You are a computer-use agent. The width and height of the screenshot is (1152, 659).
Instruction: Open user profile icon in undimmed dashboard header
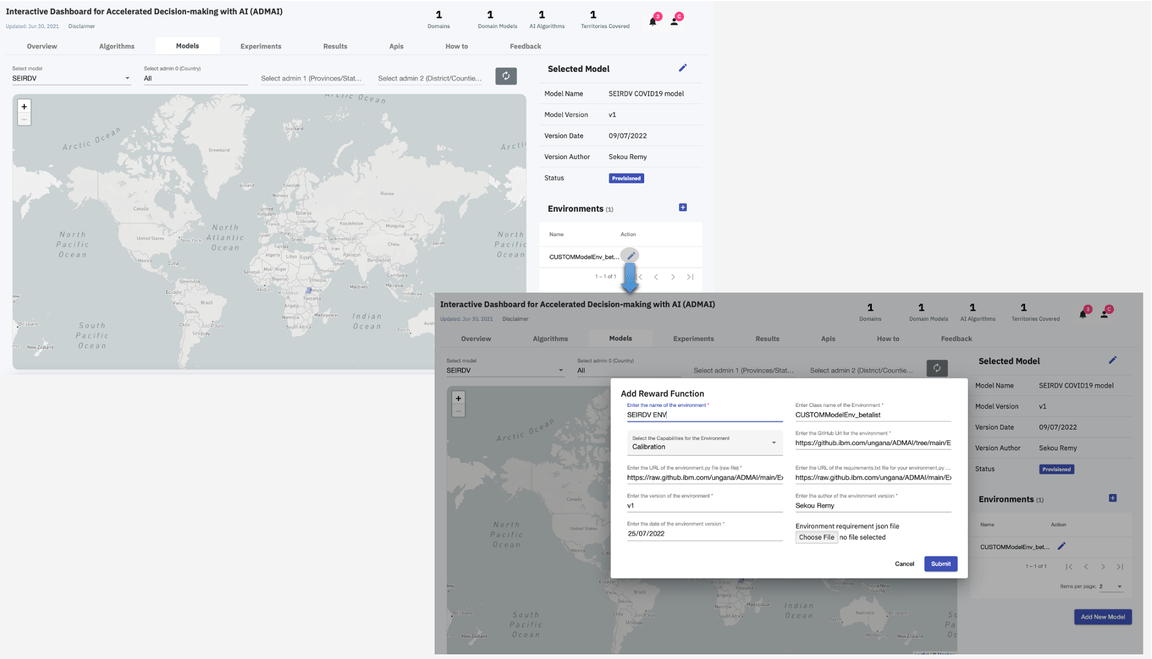pos(675,21)
